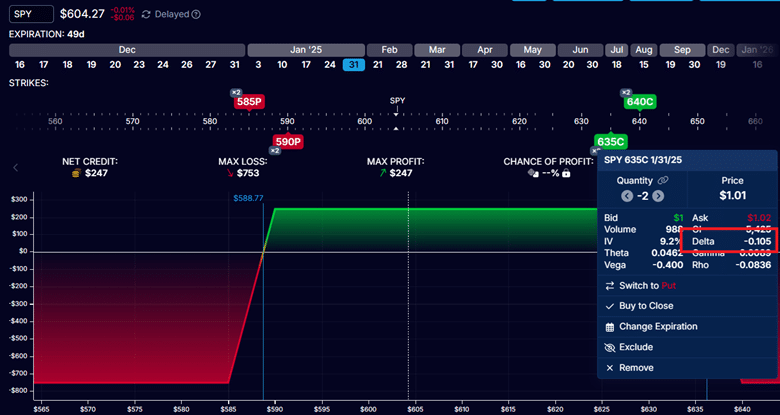Click the link icon beside Quantity
780x415 pixels.
663,181
